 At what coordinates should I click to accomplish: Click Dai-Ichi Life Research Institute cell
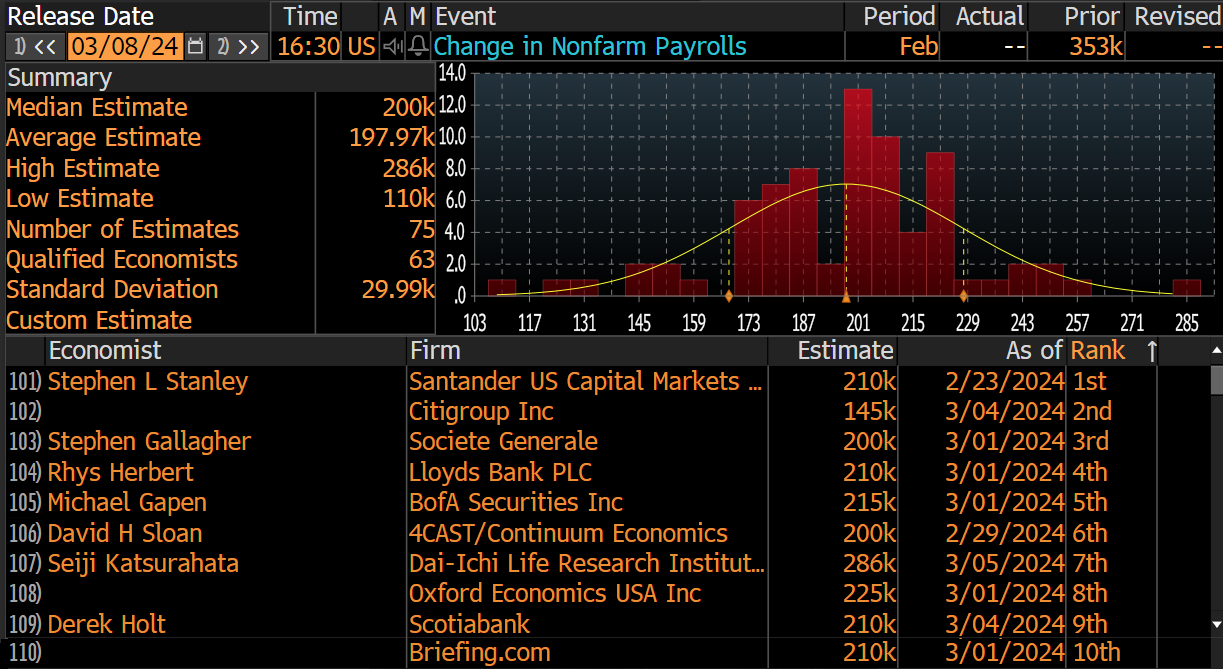click(587, 564)
